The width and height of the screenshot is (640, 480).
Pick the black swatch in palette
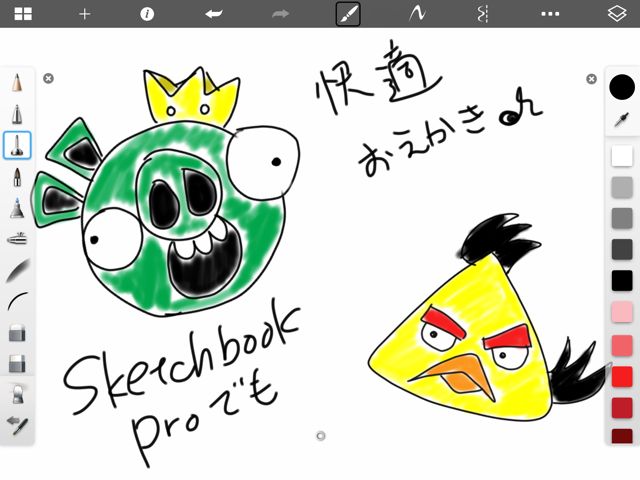[x=622, y=281]
